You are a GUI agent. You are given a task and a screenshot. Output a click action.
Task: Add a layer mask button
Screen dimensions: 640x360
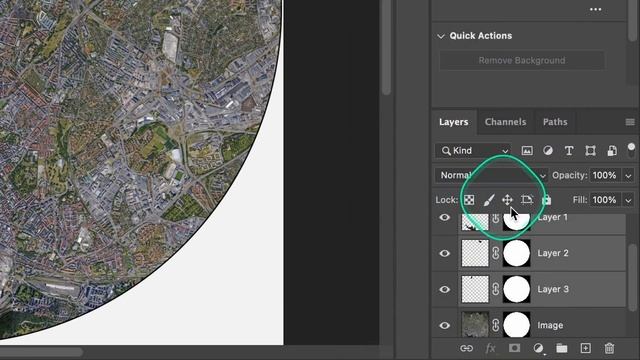point(514,348)
